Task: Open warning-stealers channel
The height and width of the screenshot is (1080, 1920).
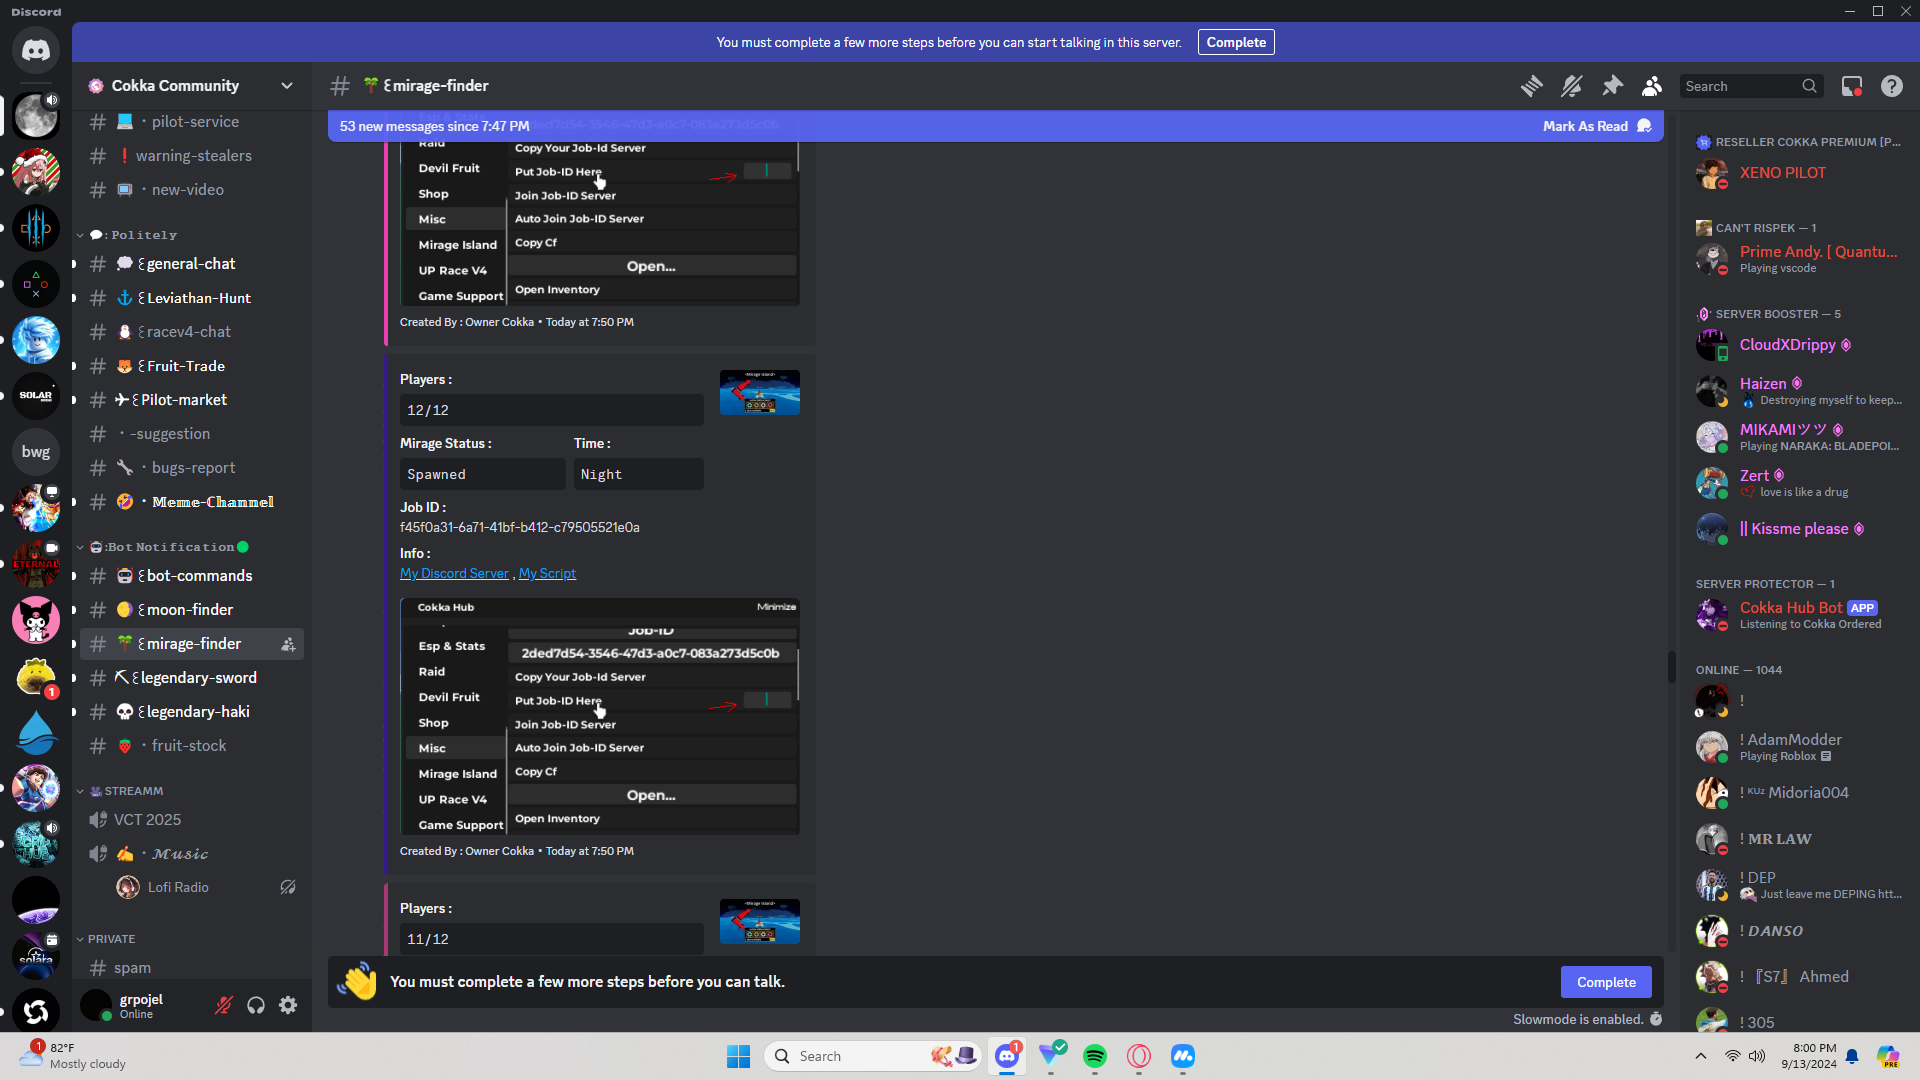Action: coord(192,156)
